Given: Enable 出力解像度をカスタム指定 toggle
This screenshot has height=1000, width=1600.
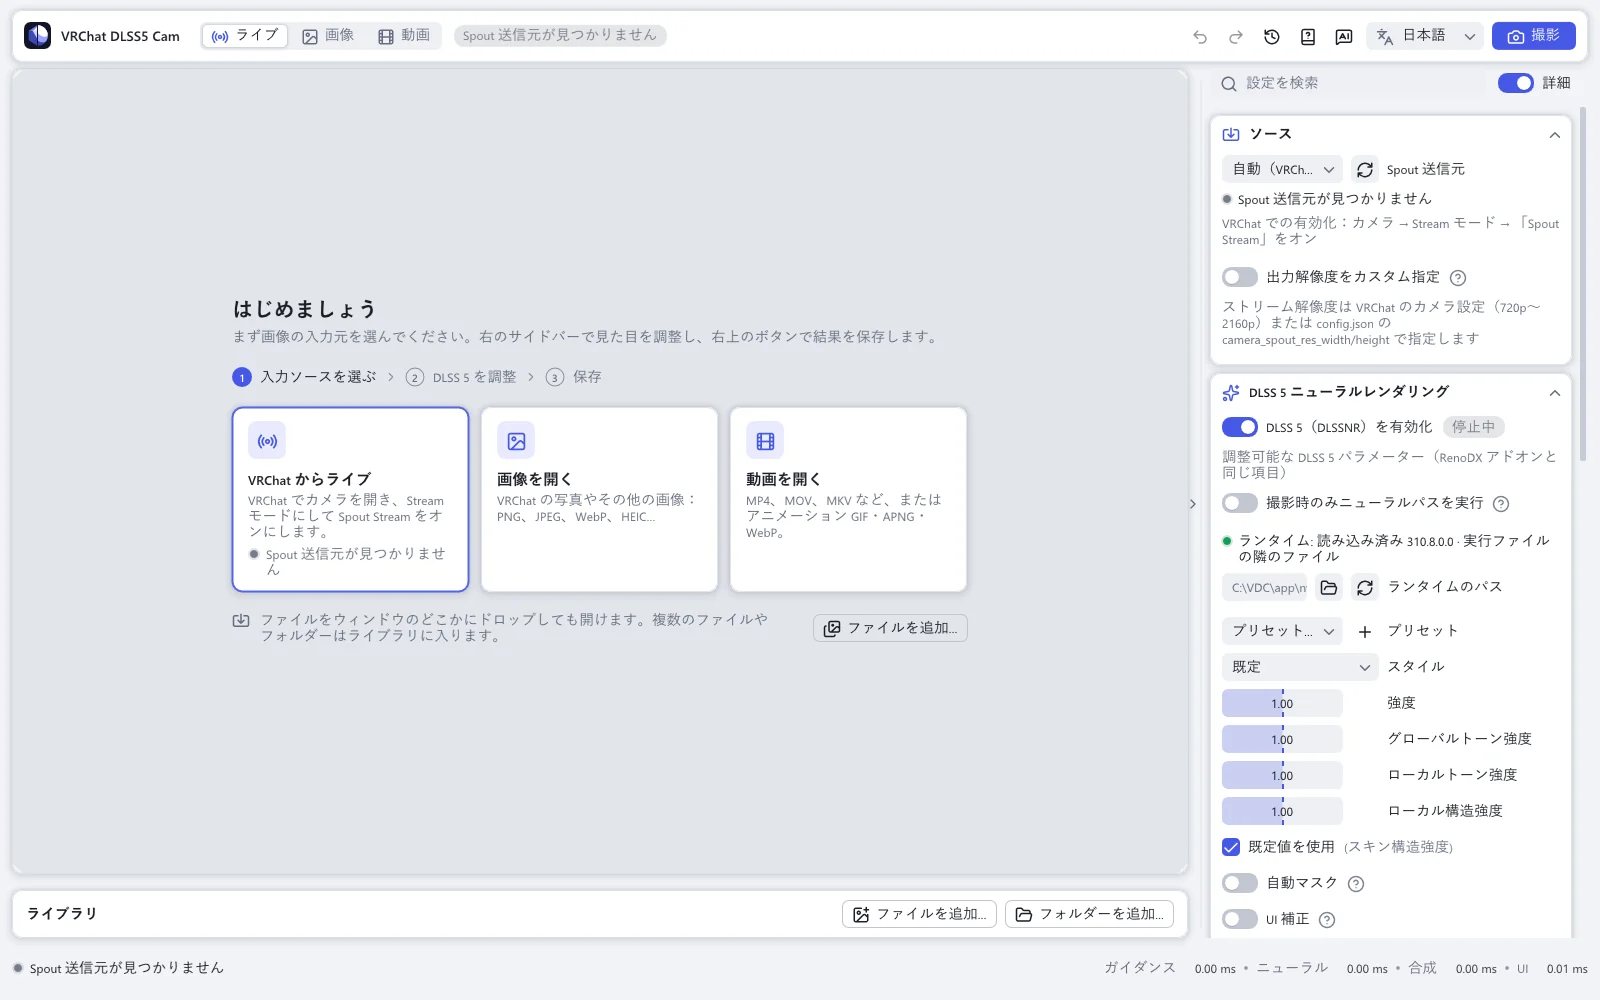Looking at the screenshot, I should pos(1240,277).
